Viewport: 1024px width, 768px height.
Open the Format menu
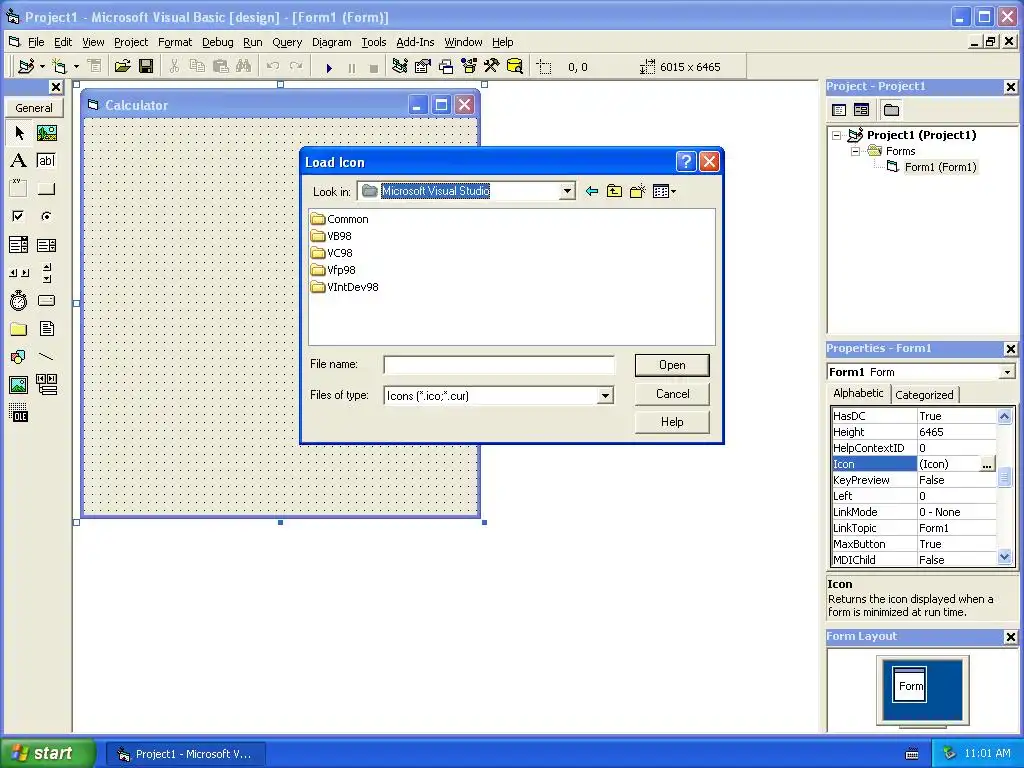pos(175,42)
